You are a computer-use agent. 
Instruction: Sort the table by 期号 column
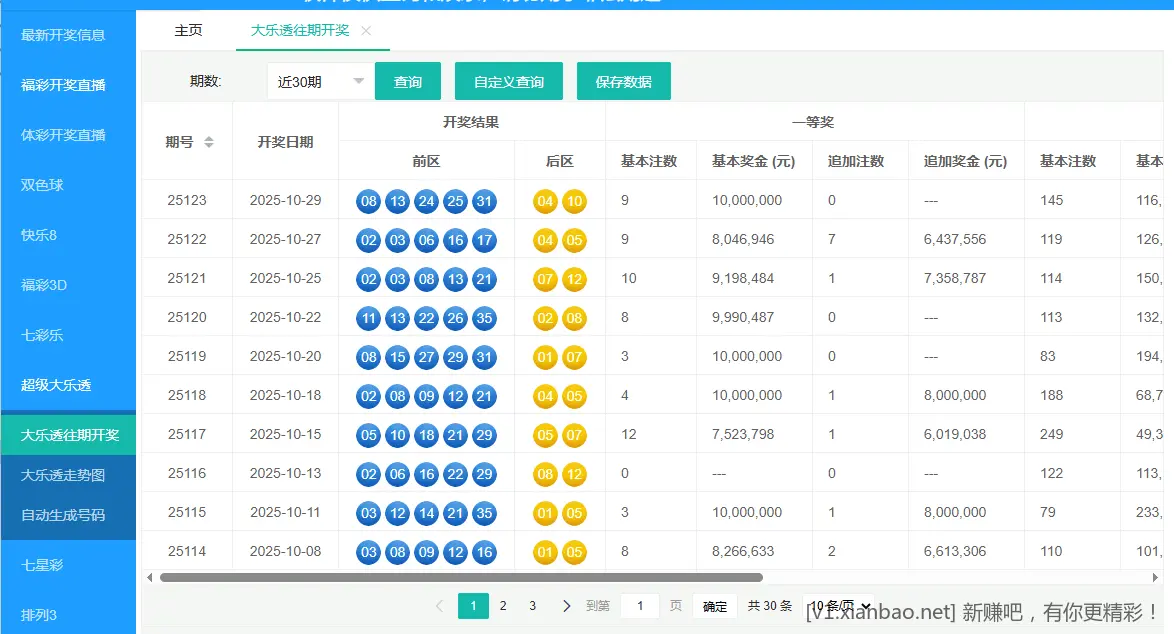point(209,141)
